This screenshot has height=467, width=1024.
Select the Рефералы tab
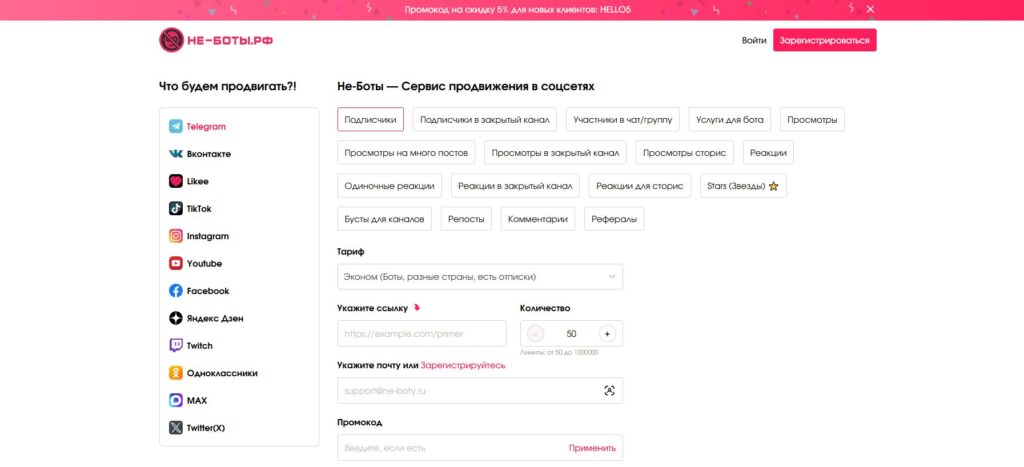coord(614,219)
